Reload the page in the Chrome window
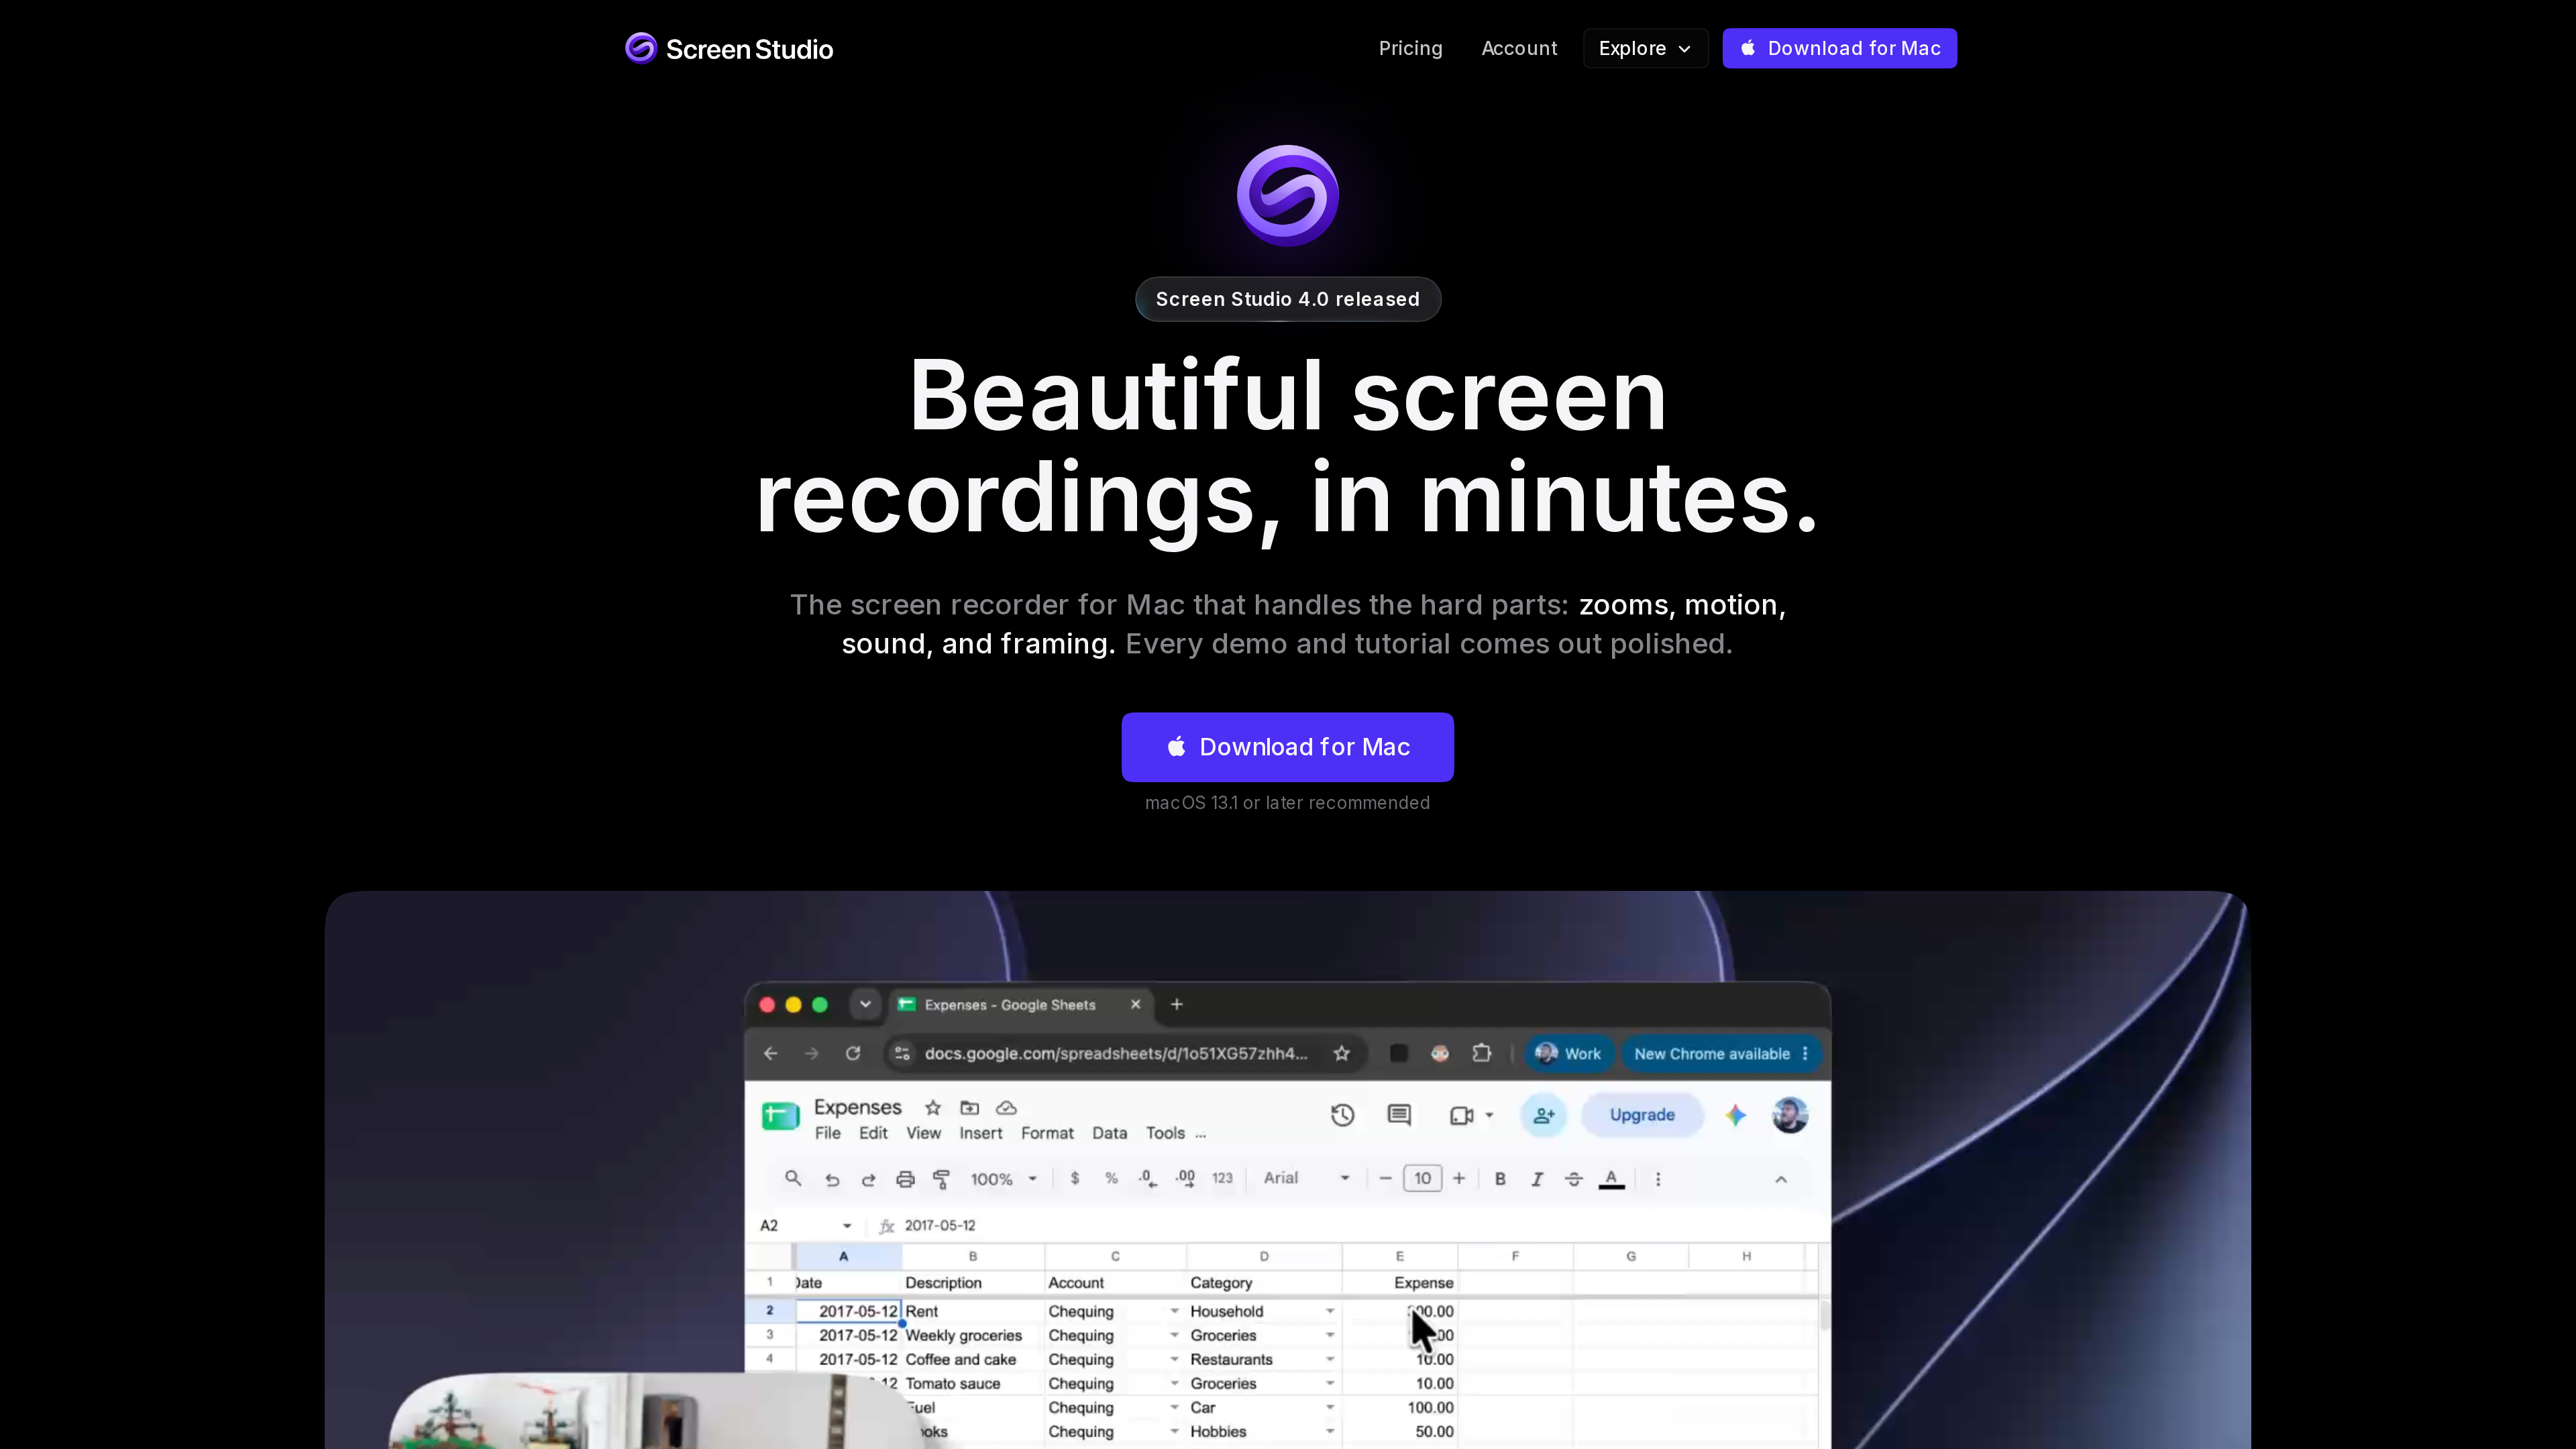2576x1449 pixels. [853, 1053]
